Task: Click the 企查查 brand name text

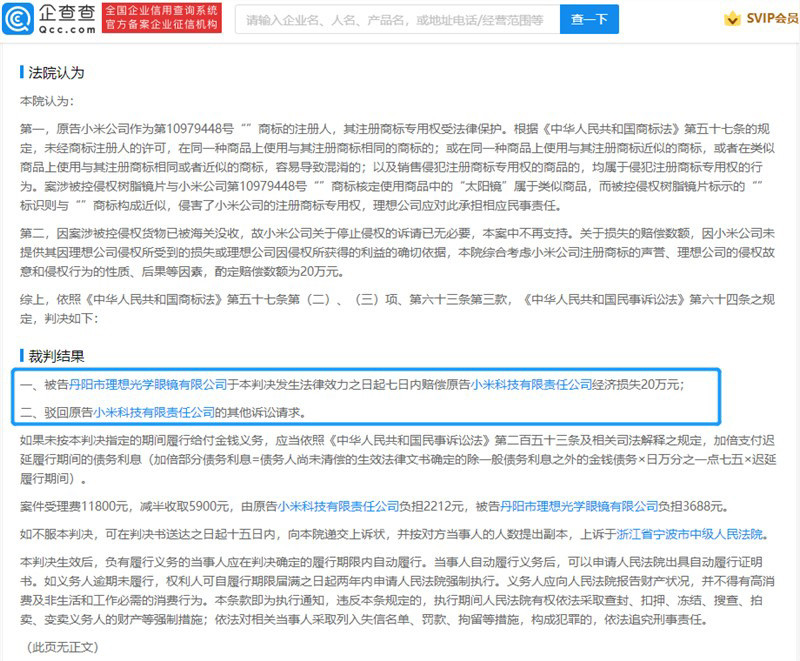Action: (x=67, y=13)
